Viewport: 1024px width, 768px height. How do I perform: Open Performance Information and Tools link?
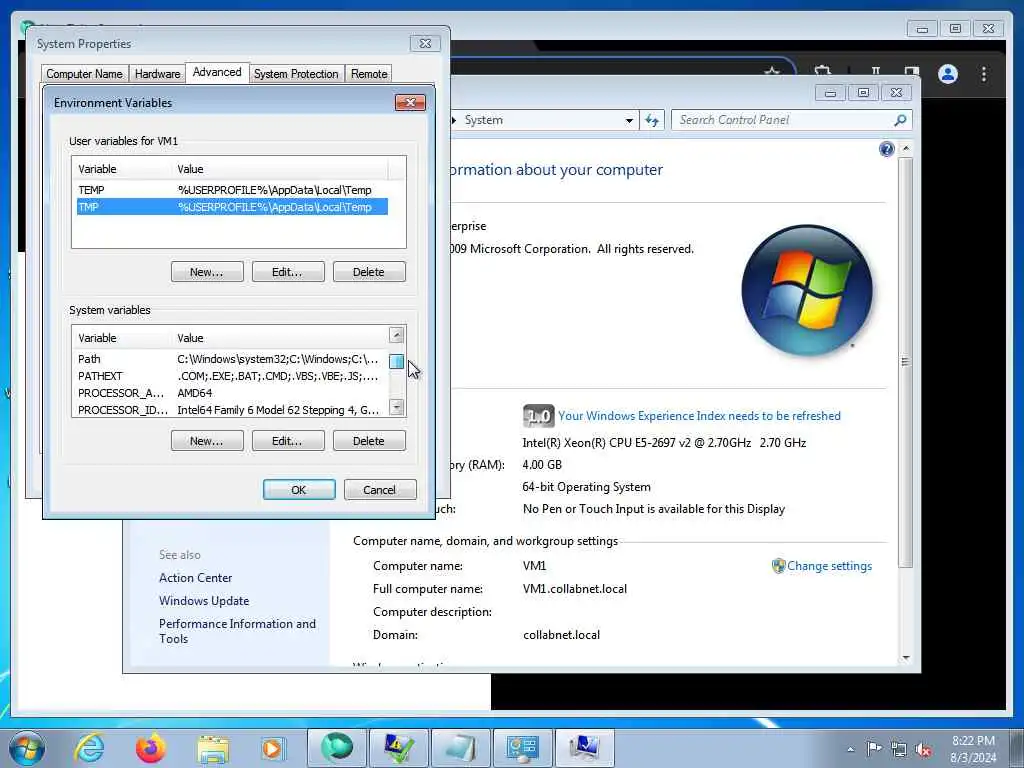(x=237, y=631)
